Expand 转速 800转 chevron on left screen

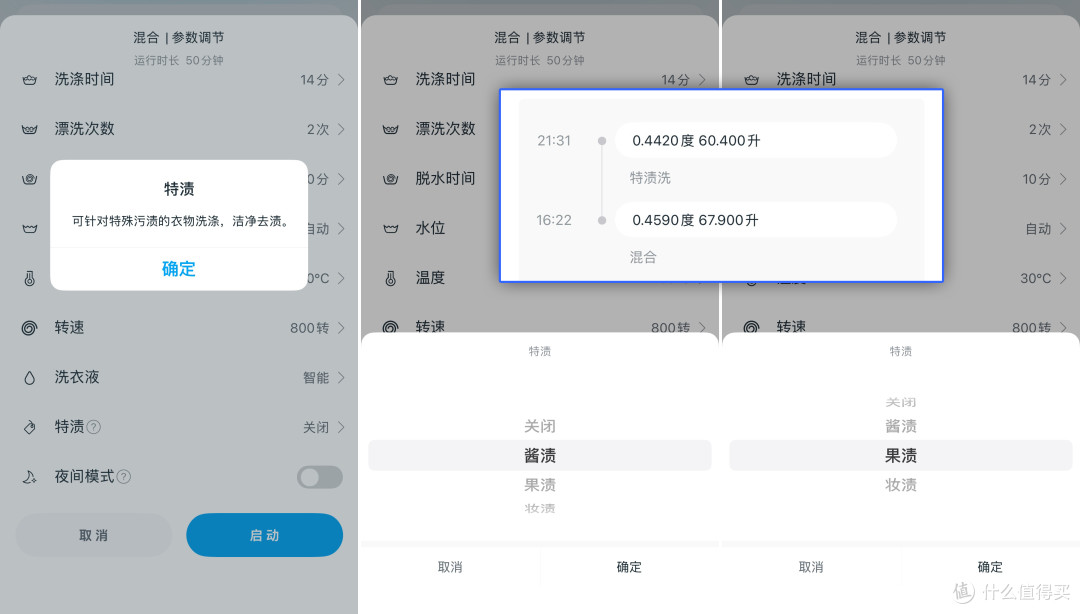click(x=341, y=328)
